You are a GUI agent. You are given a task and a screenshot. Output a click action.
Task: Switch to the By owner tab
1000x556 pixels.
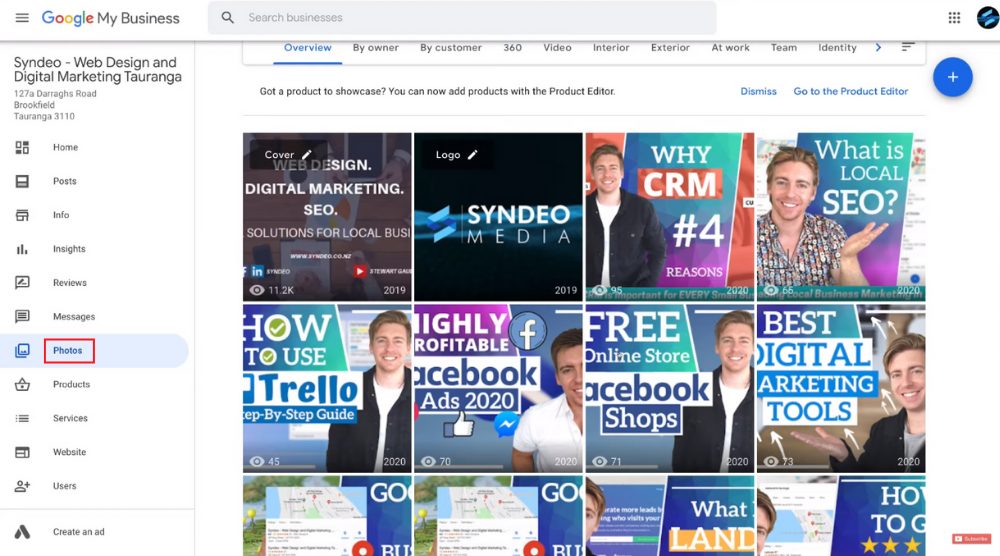376,47
